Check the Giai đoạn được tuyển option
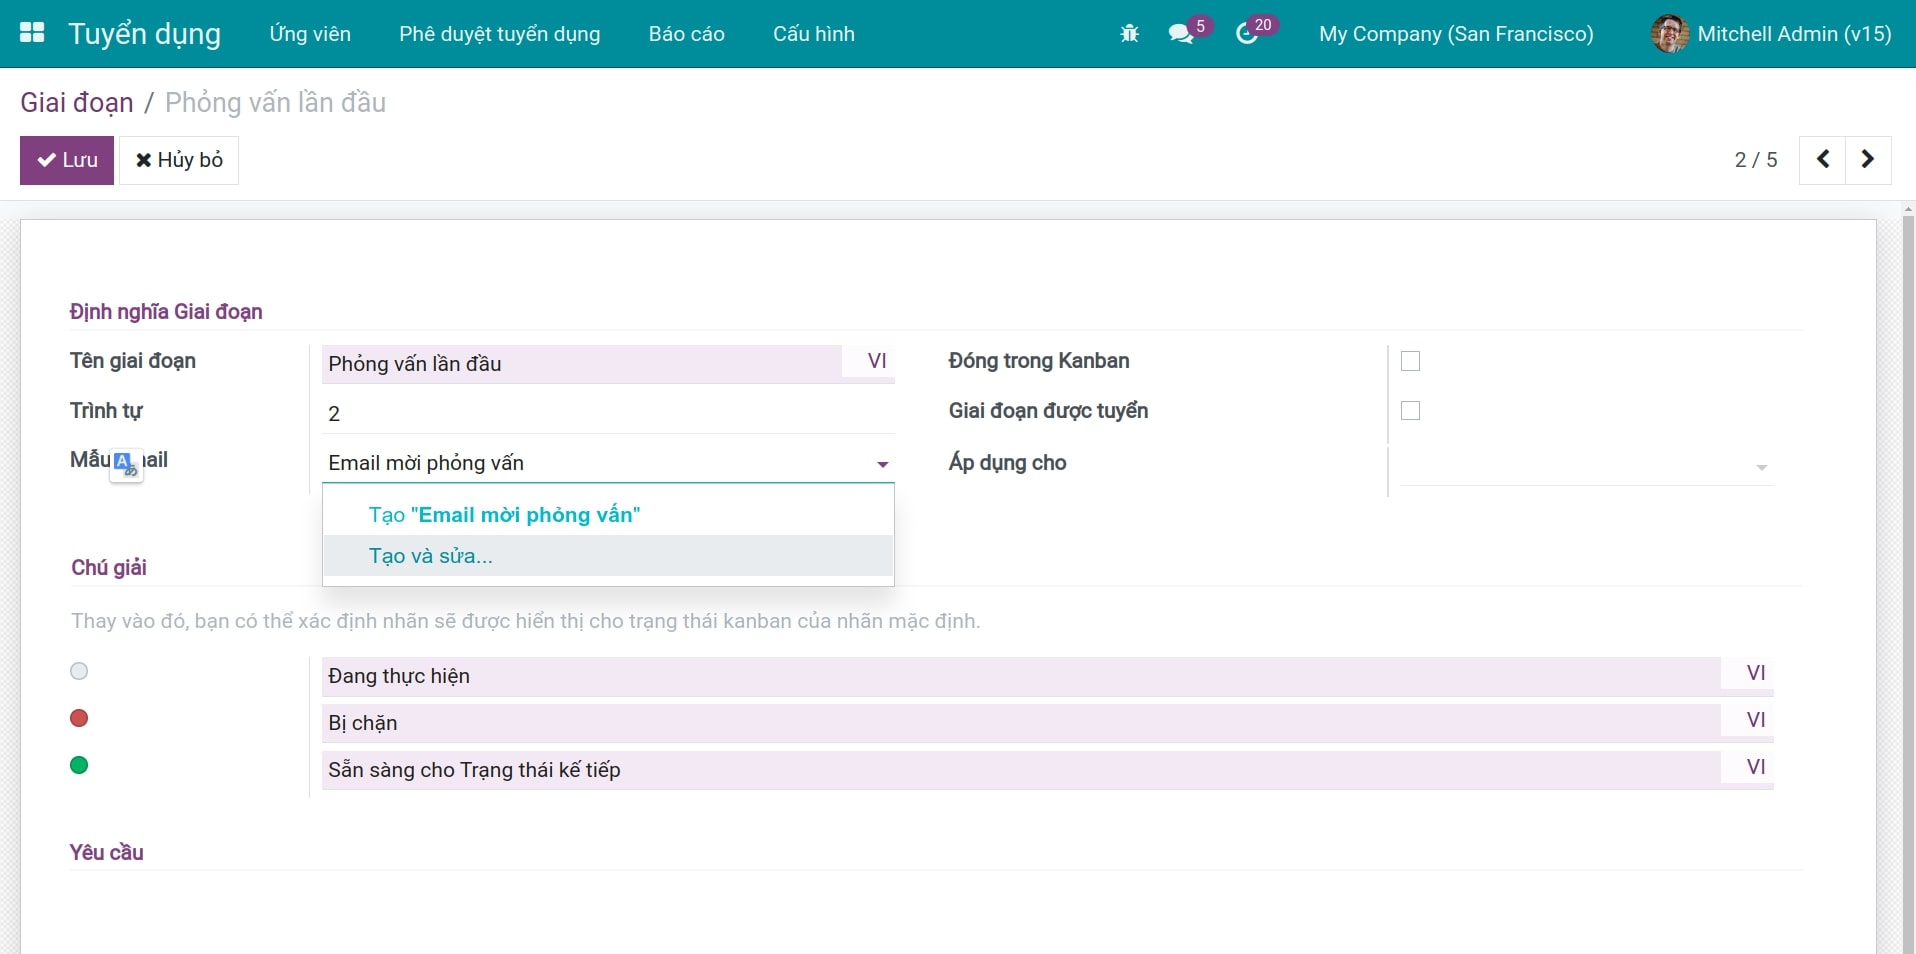The image size is (1916, 954). [x=1411, y=410]
